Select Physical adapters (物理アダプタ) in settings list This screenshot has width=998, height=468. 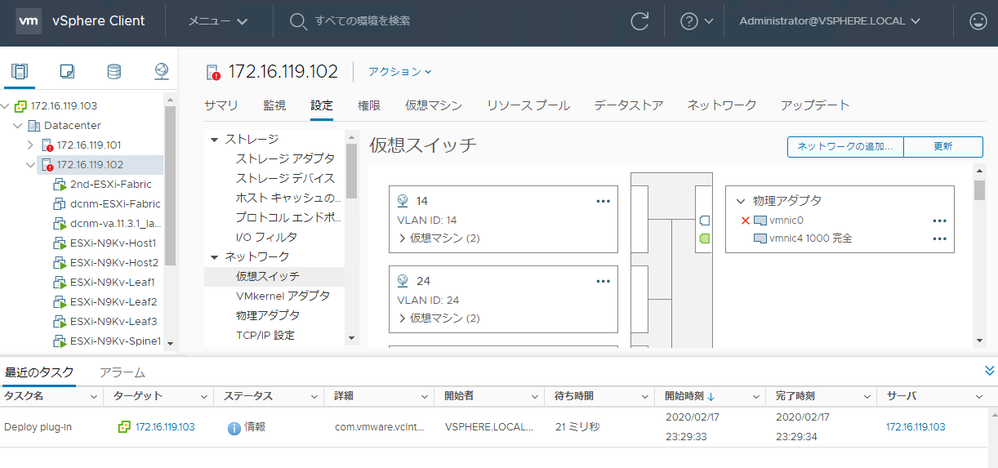click(267, 315)
